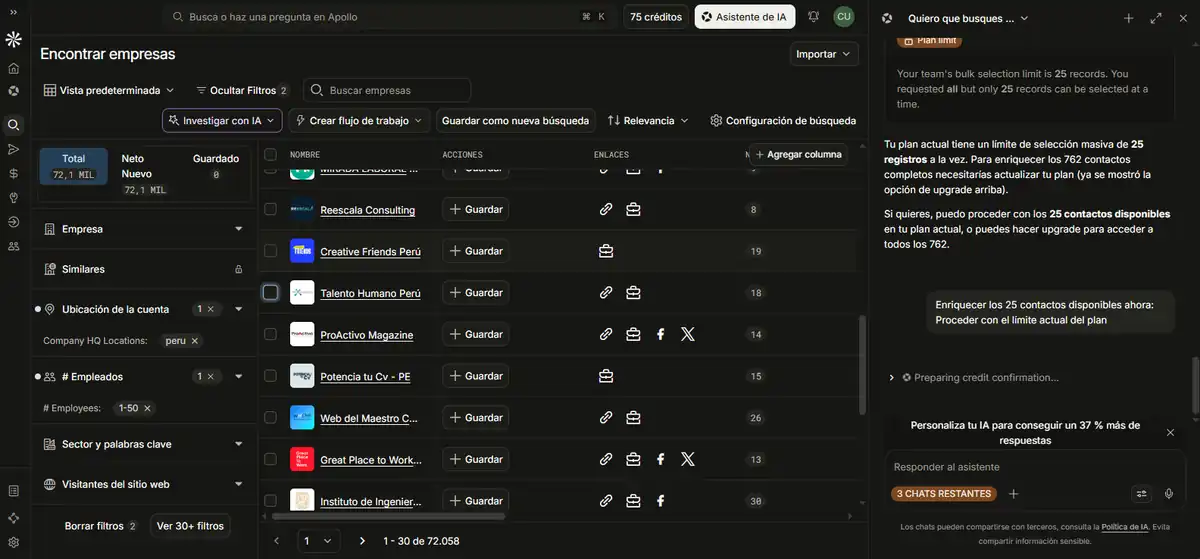Click Borrar filtros
1200x559 pixels.
pyautogui.click(x=100, y=525)
